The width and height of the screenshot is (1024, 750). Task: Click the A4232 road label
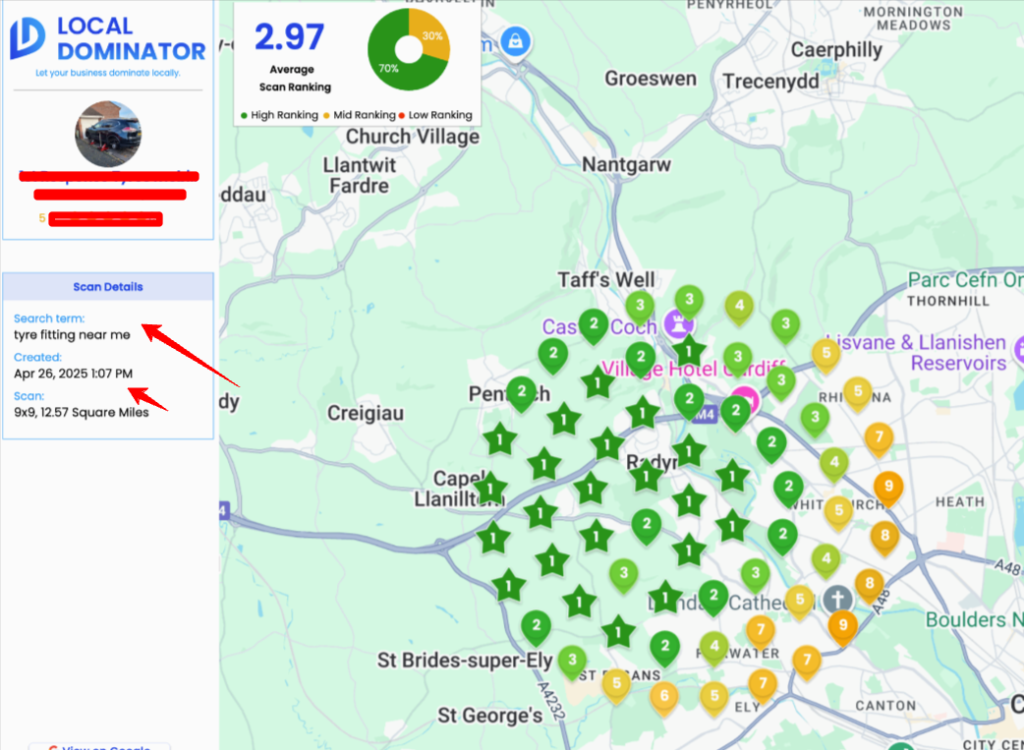pyautogui.click(x=551, y=702)
